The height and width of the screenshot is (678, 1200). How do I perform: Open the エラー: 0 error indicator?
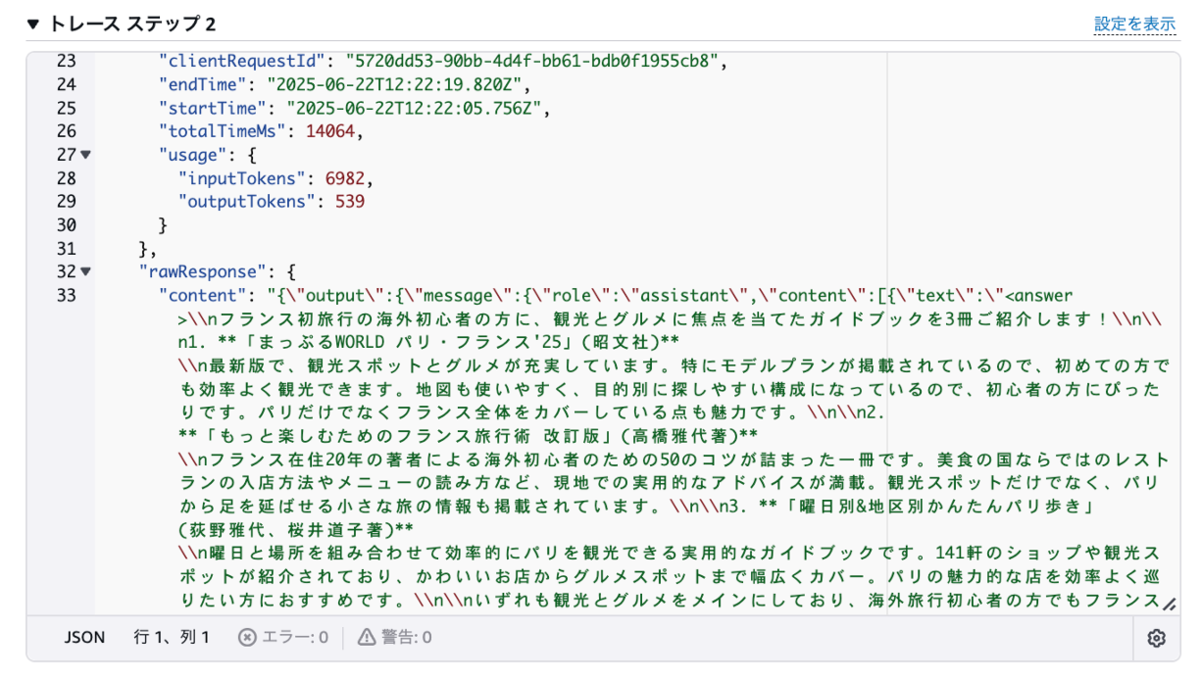[283, 637]
